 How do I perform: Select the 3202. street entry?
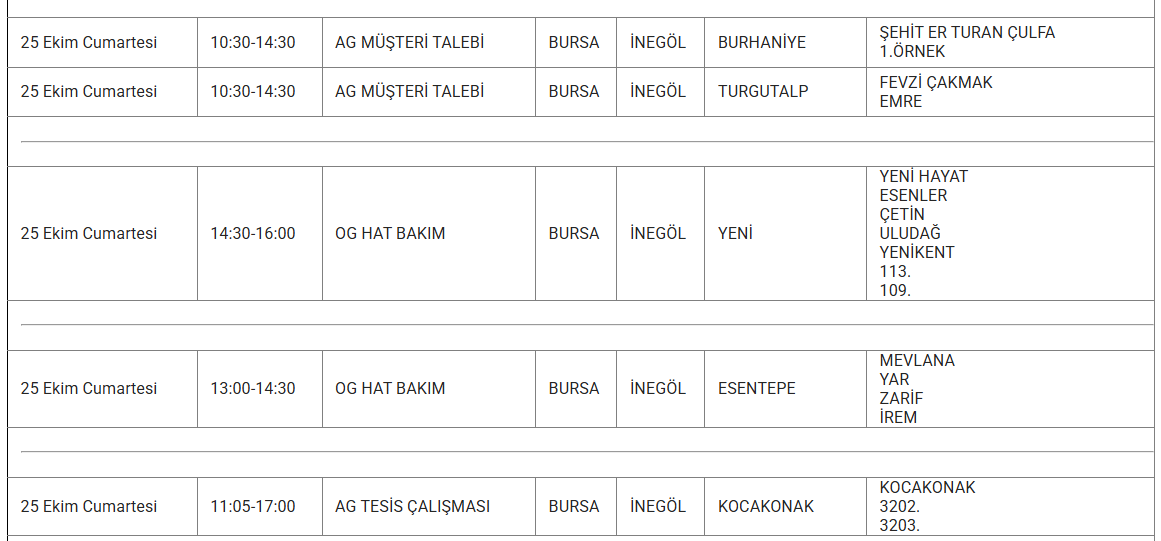pos(900,506)
